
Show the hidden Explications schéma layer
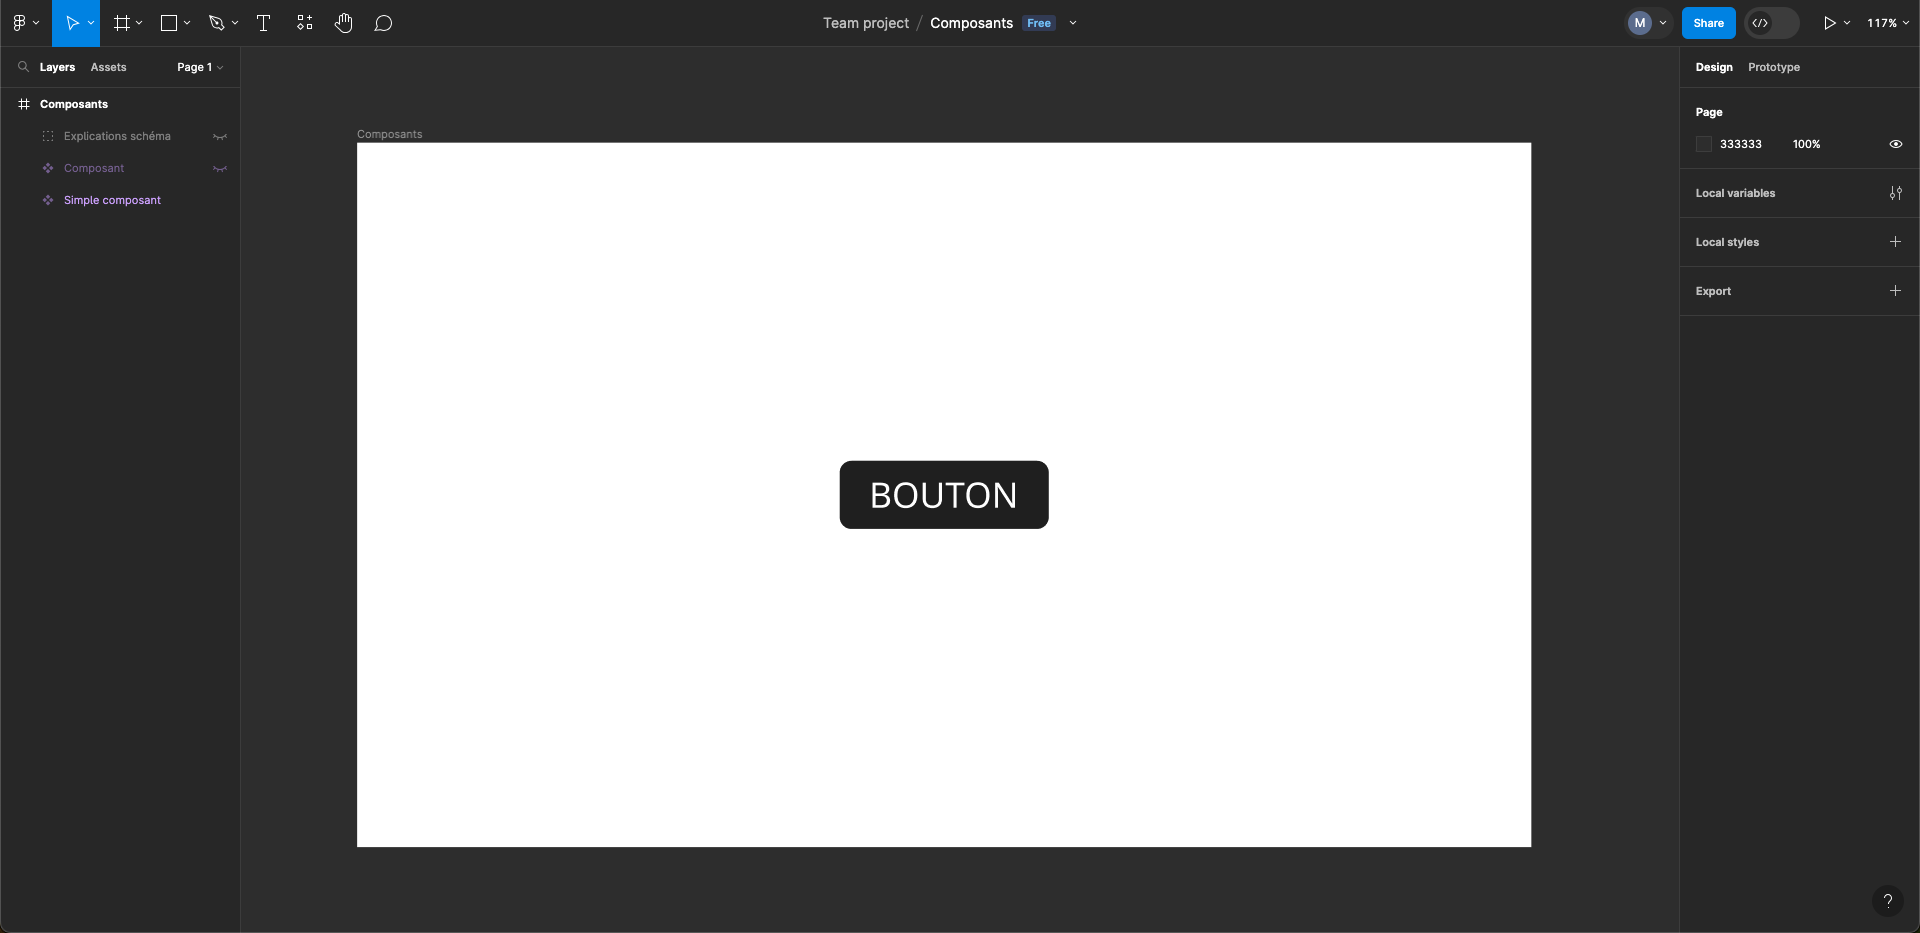coord(220,137)
